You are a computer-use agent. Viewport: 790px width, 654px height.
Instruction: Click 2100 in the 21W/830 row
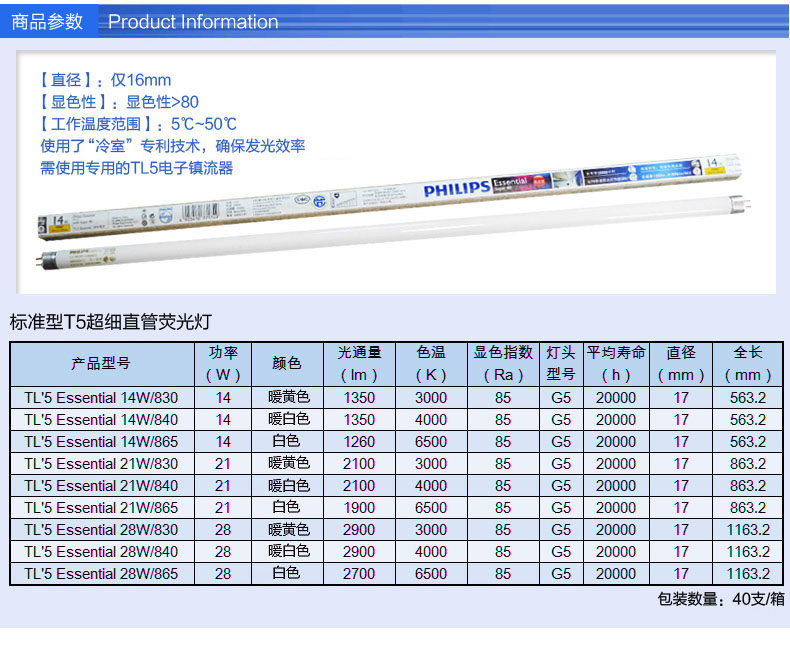click(359, 464)
